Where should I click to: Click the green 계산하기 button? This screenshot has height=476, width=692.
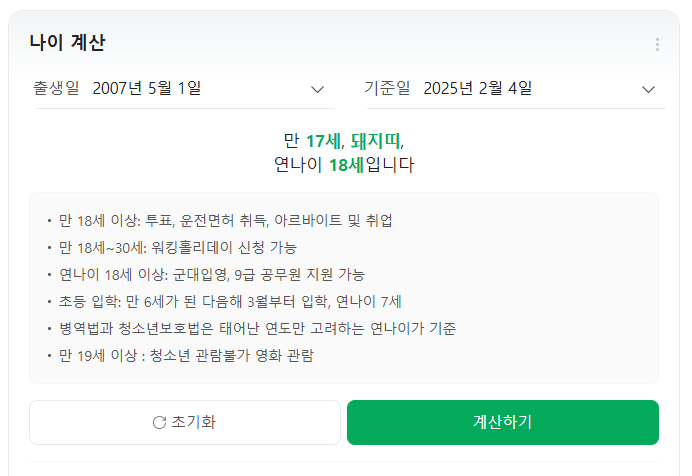click(x=503, y=422)
